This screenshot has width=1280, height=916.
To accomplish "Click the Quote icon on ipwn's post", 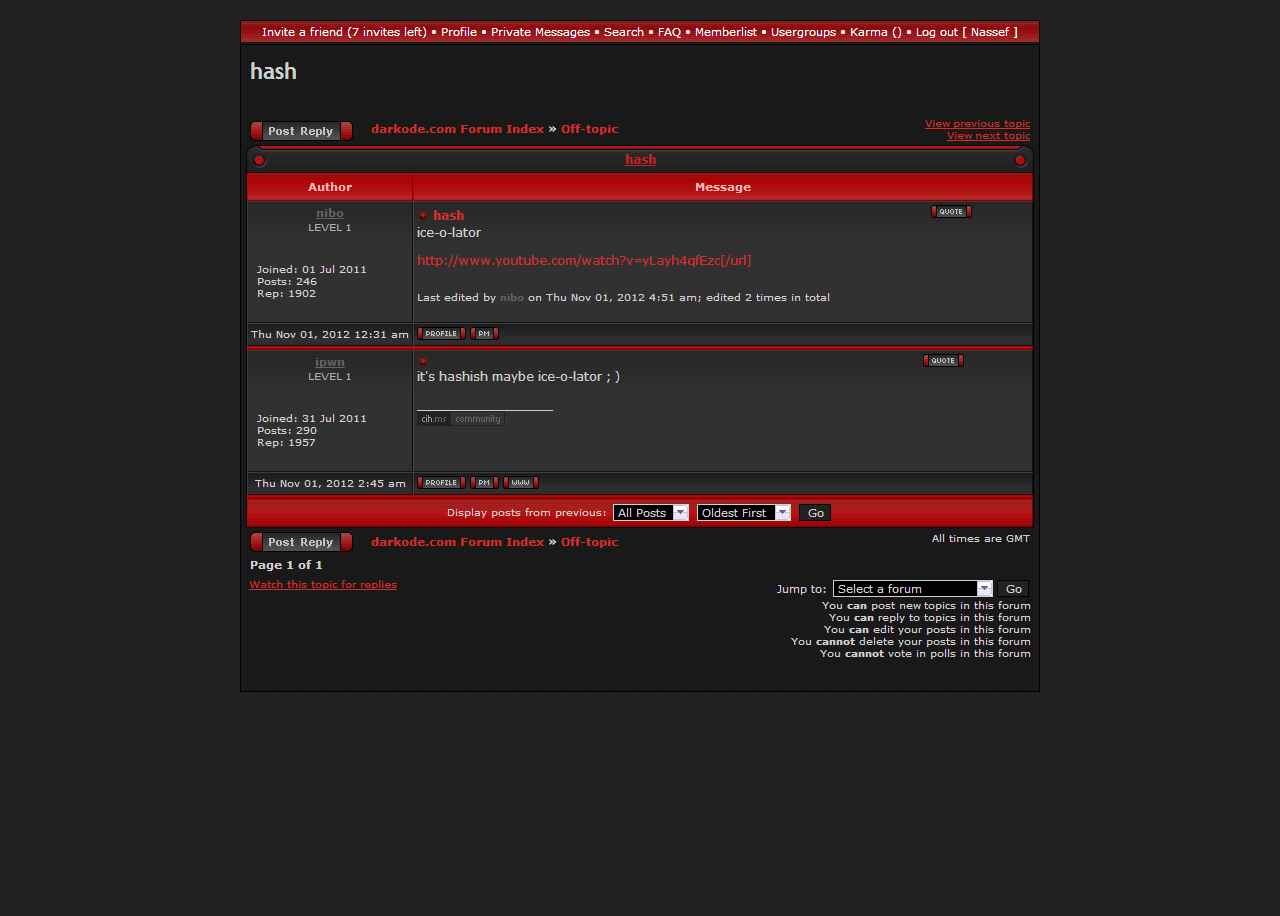I will point(942,361).
